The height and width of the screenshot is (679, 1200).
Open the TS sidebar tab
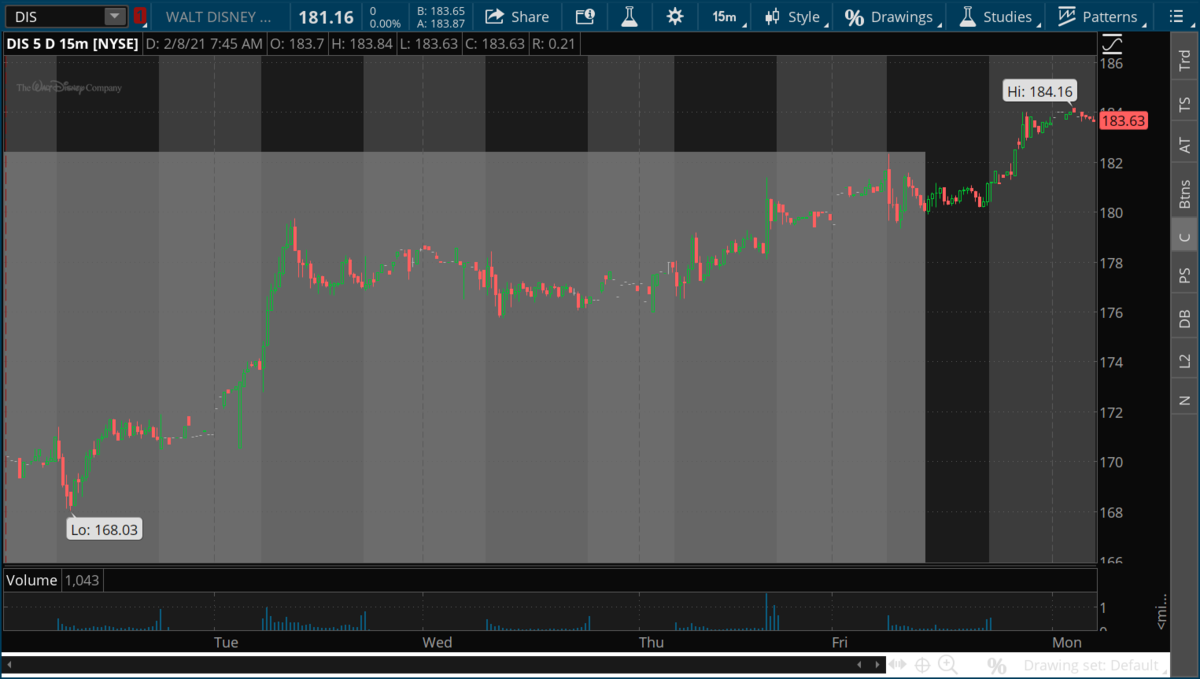coord(1185,103)
